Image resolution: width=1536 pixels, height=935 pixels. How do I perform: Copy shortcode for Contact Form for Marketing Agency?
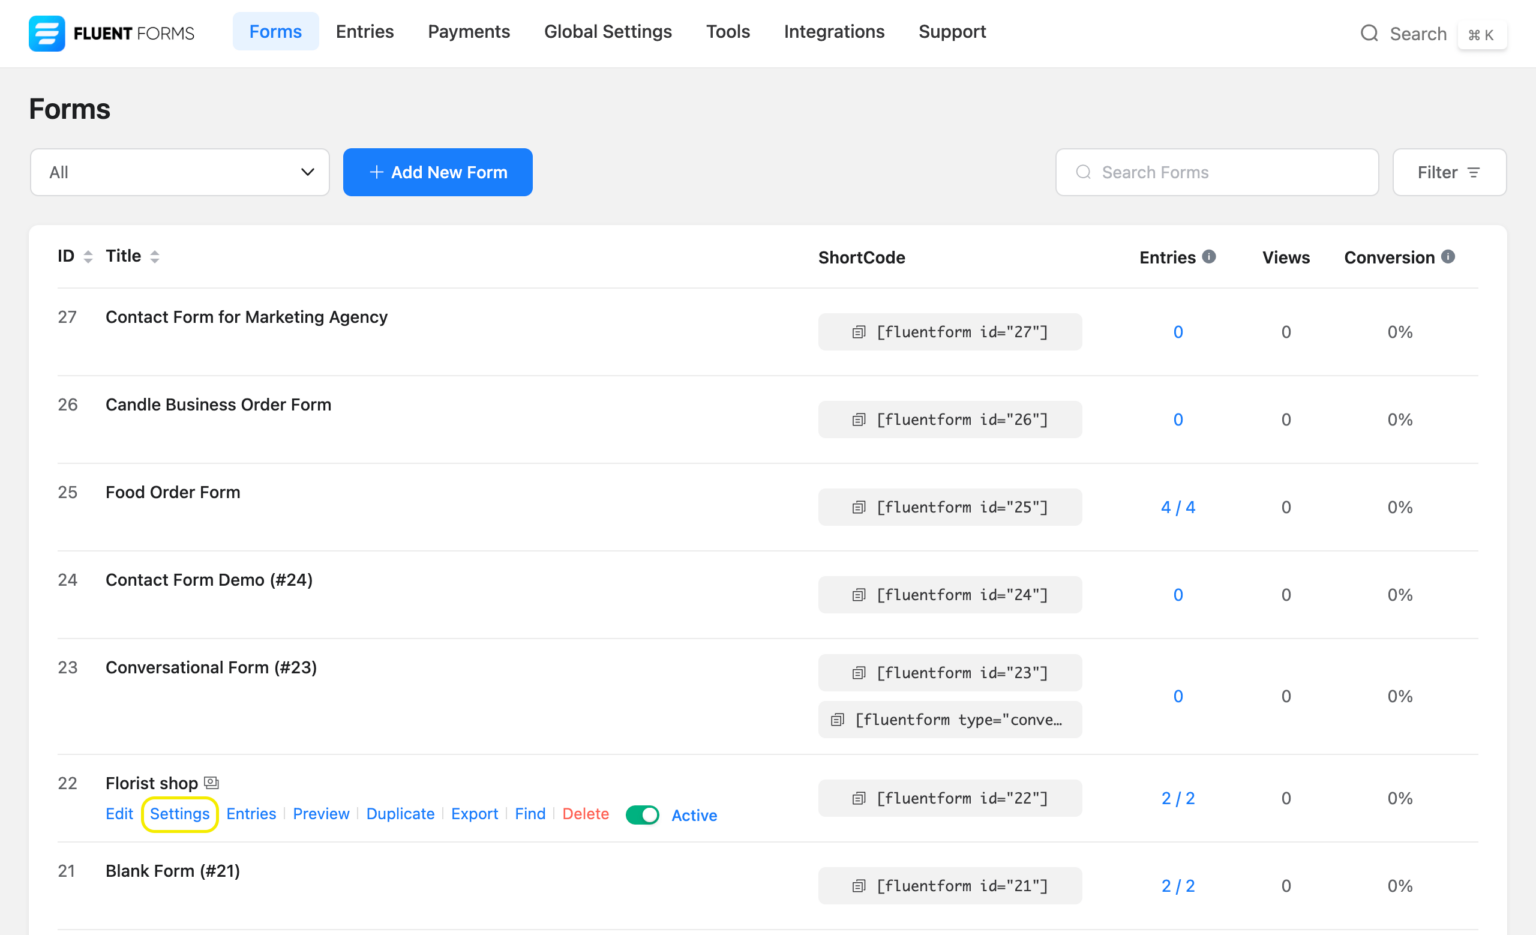point(858,331)
